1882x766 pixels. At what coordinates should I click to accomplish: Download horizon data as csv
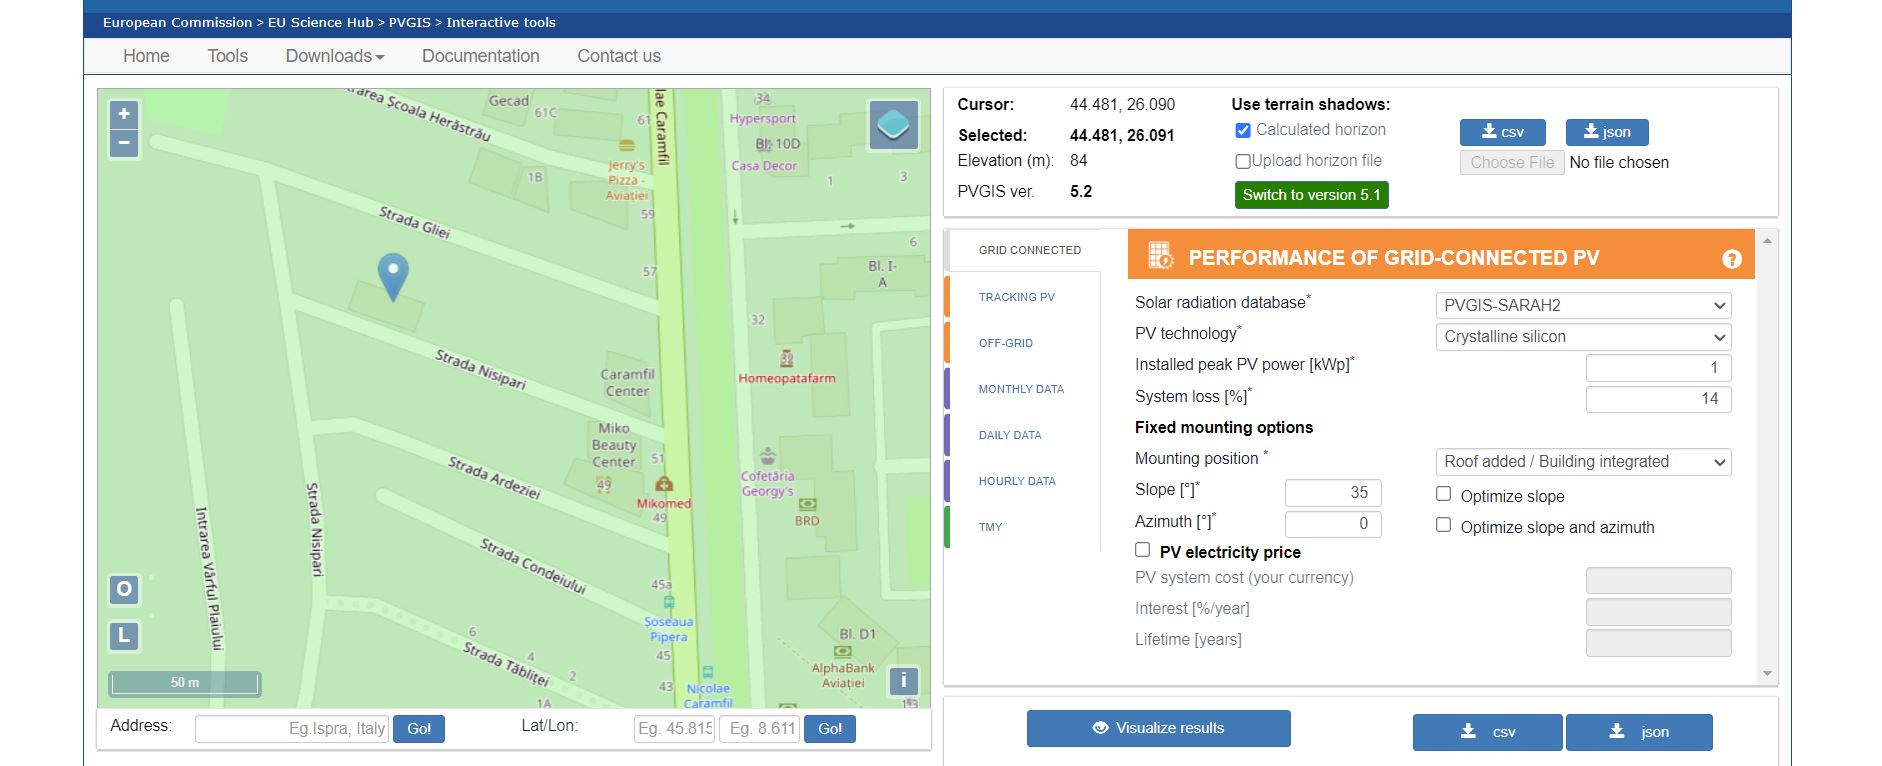(1502, 132)
